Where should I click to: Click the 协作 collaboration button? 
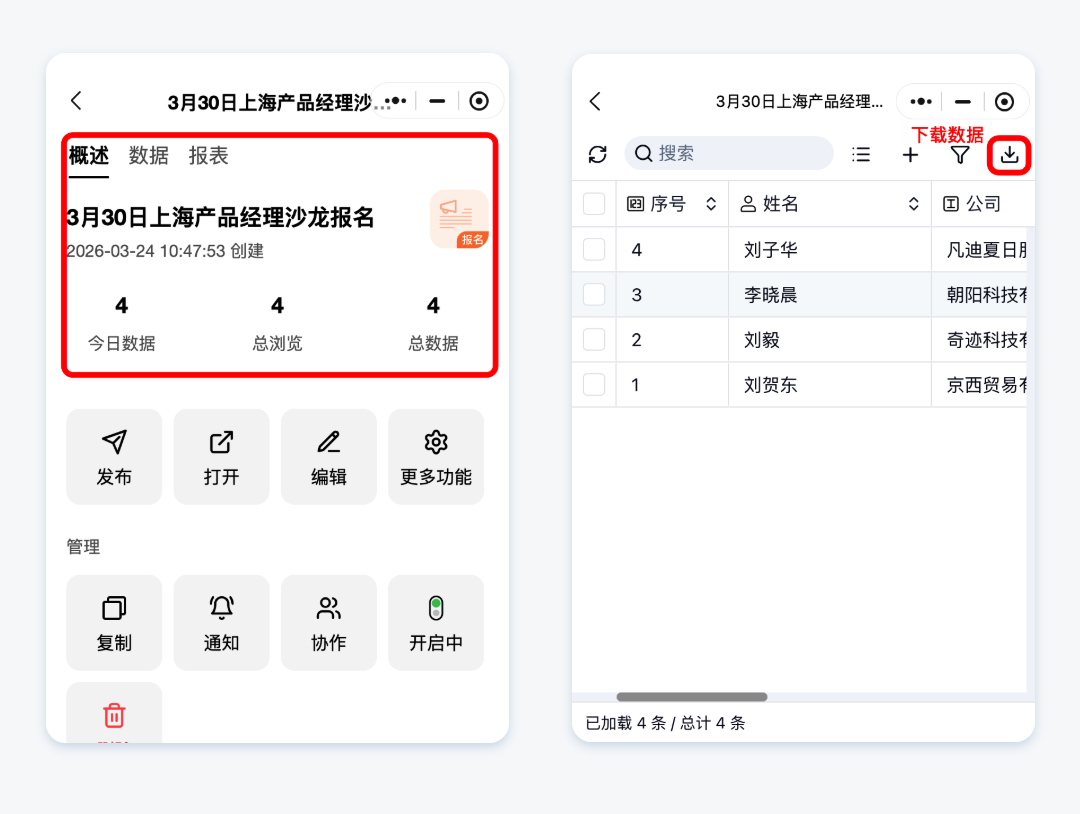click(x=328, y=622)
